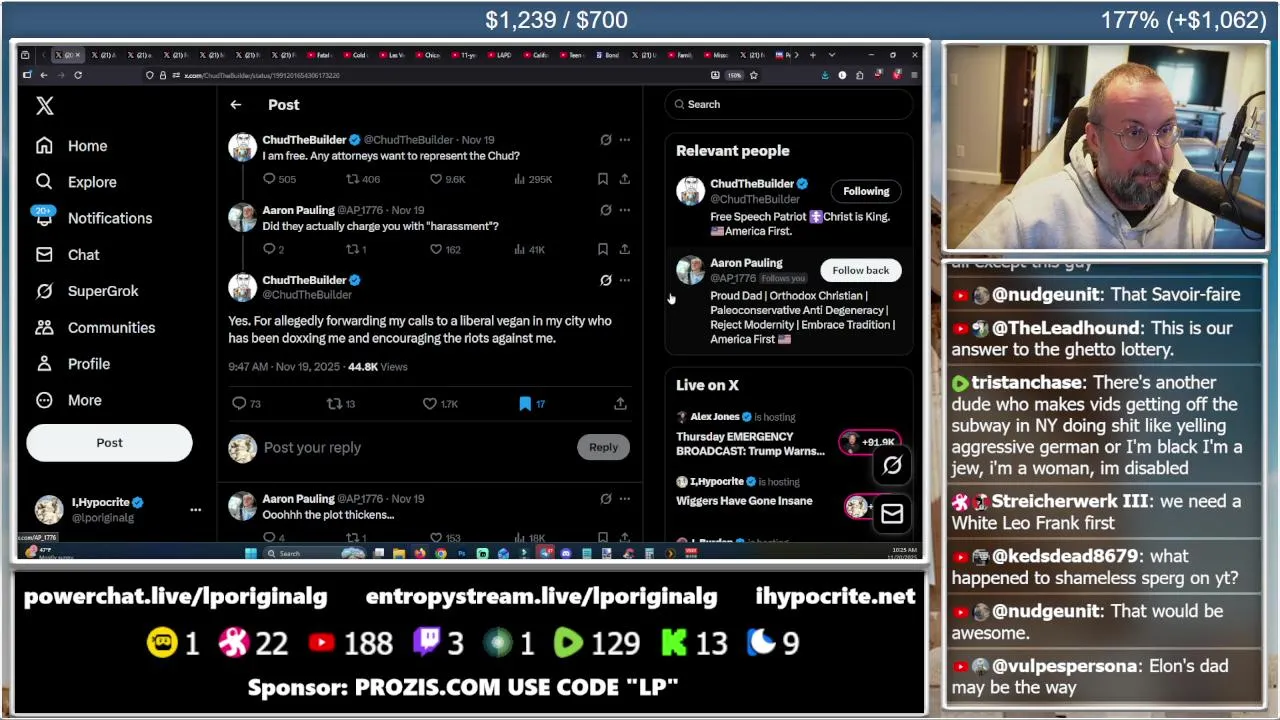Screen dimensions: 1280x720
Task: Open Notifications in the sidebar
Action: click(x=93, y=218)
